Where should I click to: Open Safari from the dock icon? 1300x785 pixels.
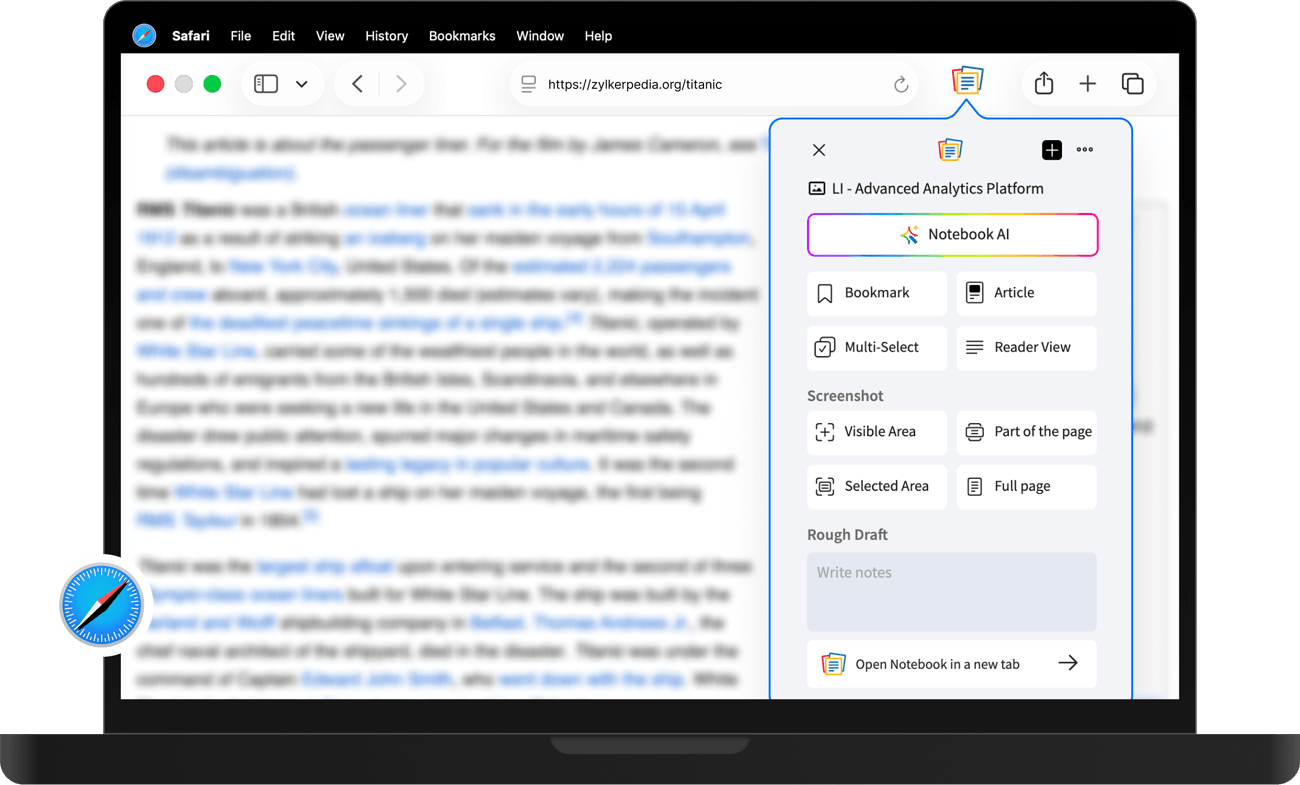click(99, 605)
